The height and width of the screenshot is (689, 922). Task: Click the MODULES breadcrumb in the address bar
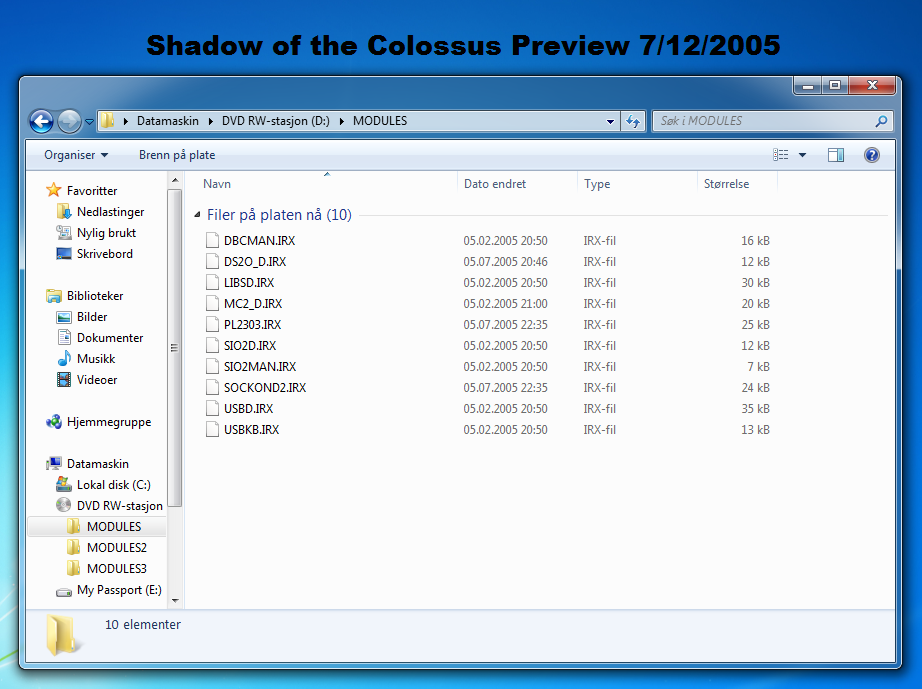tap(380, 121)
